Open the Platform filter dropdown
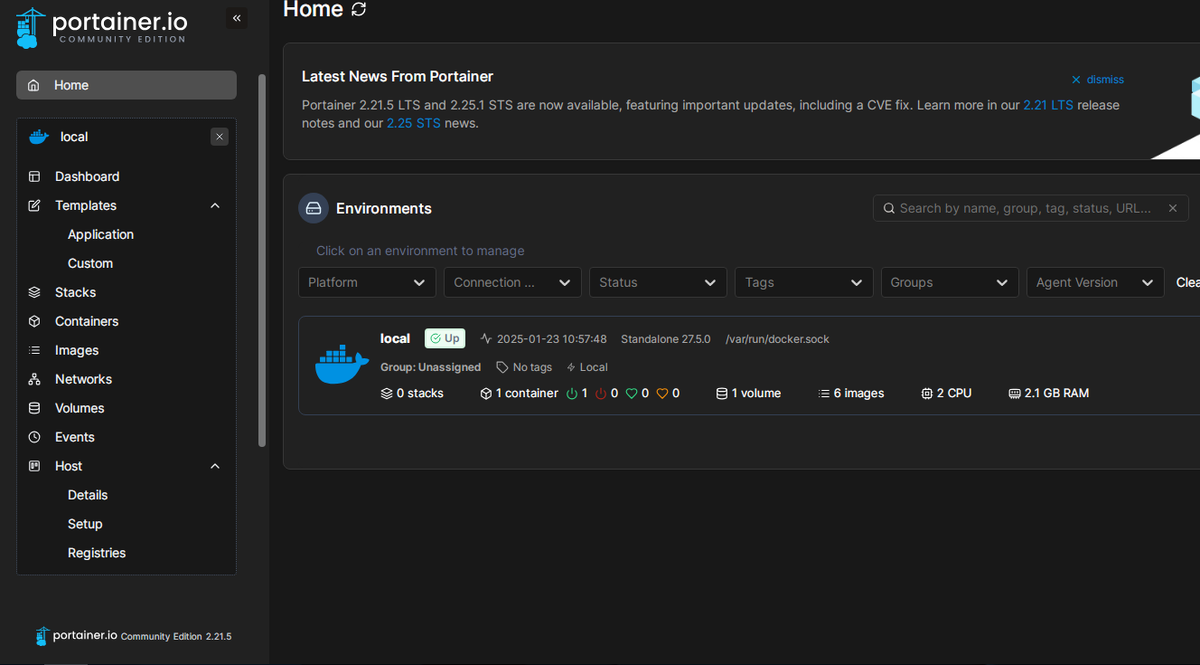 pos(367,282)
